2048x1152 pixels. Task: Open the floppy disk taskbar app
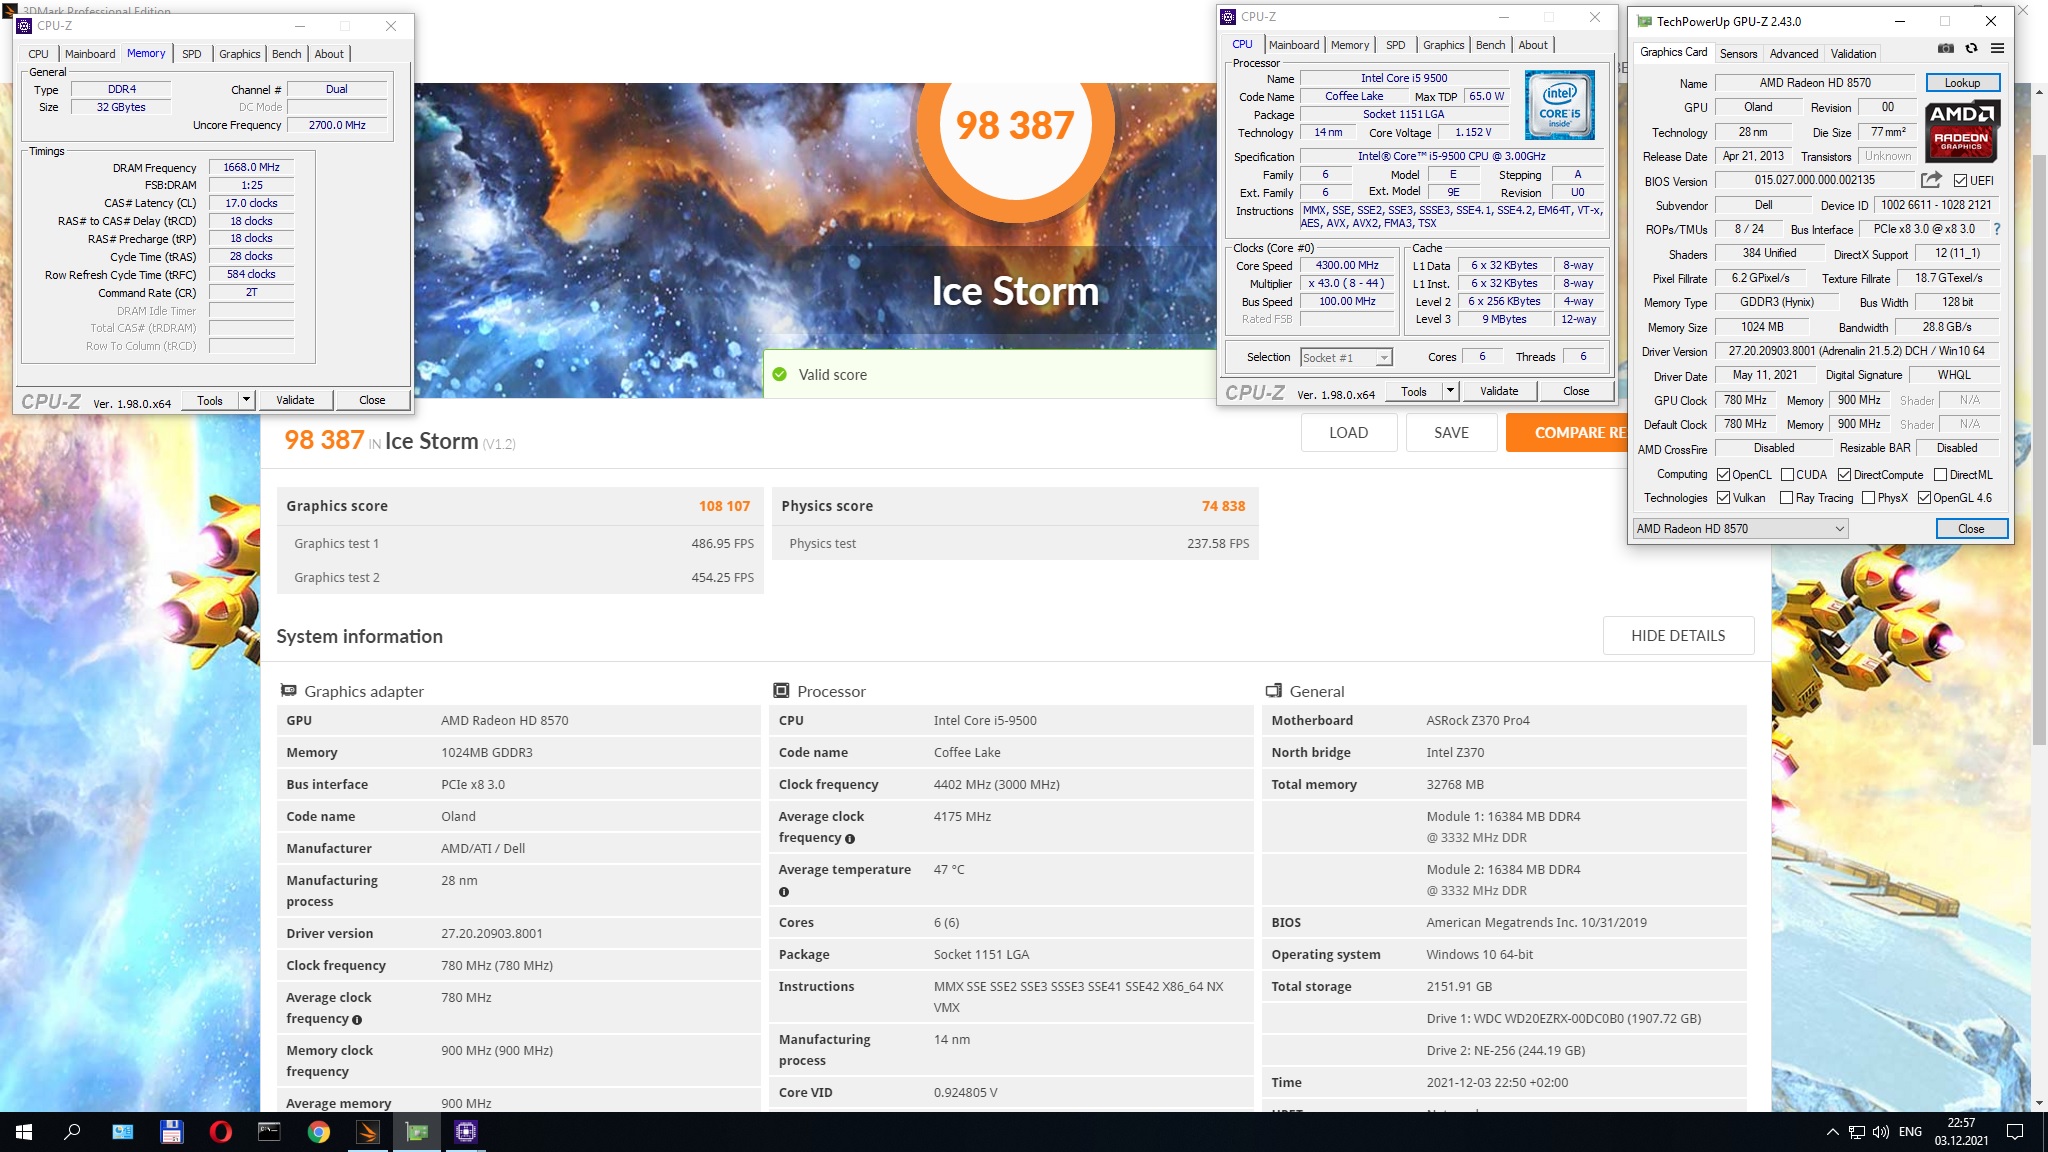tap(171, 1132)
